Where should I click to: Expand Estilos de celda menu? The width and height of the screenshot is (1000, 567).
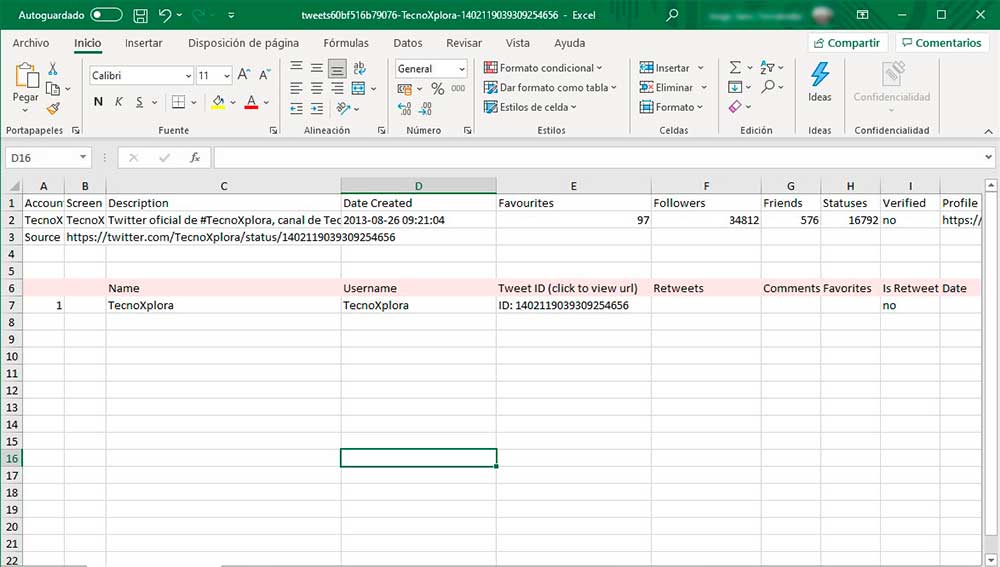[530, 107]
